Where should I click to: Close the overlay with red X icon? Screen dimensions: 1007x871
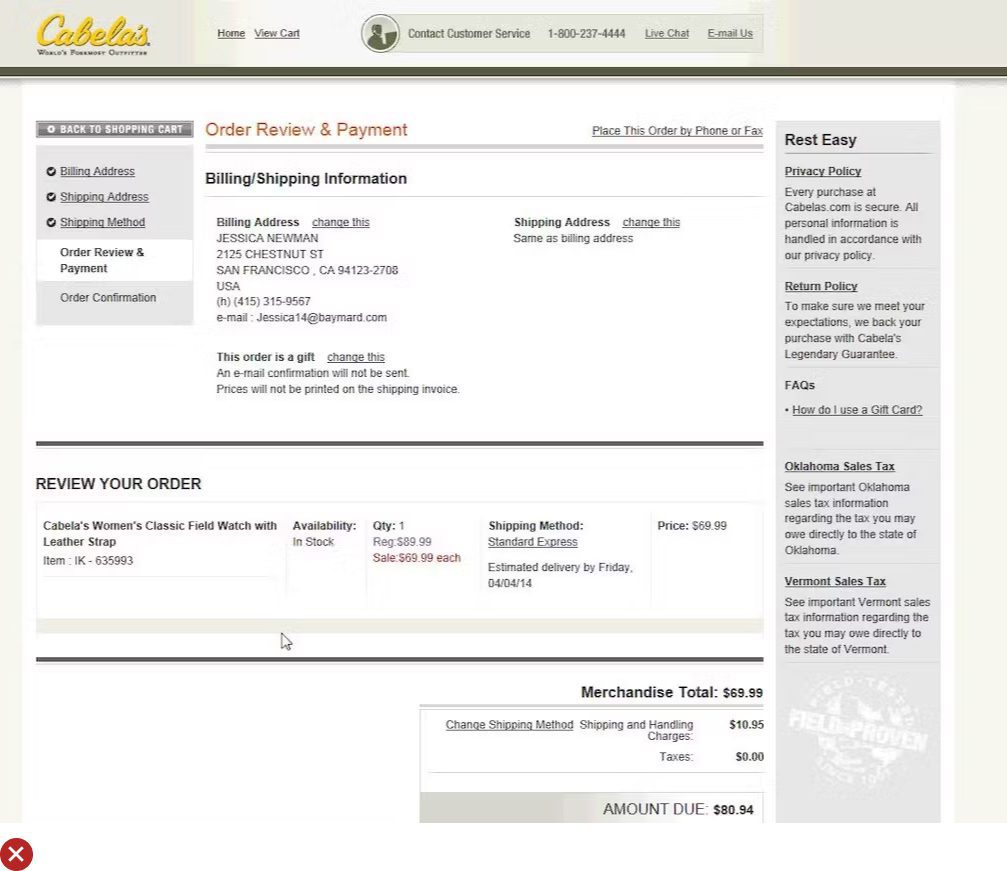tap(16, 854)
